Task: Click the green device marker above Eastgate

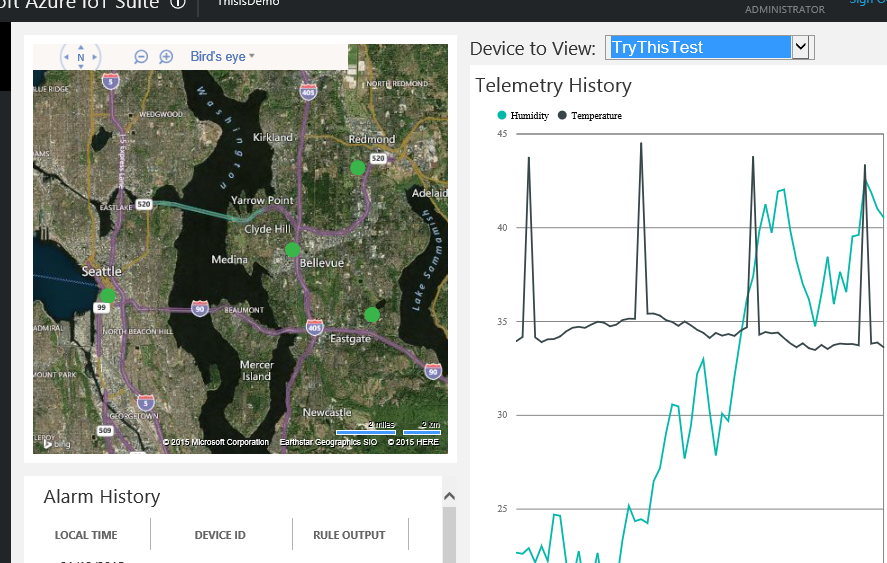Action: click(372, 315)
